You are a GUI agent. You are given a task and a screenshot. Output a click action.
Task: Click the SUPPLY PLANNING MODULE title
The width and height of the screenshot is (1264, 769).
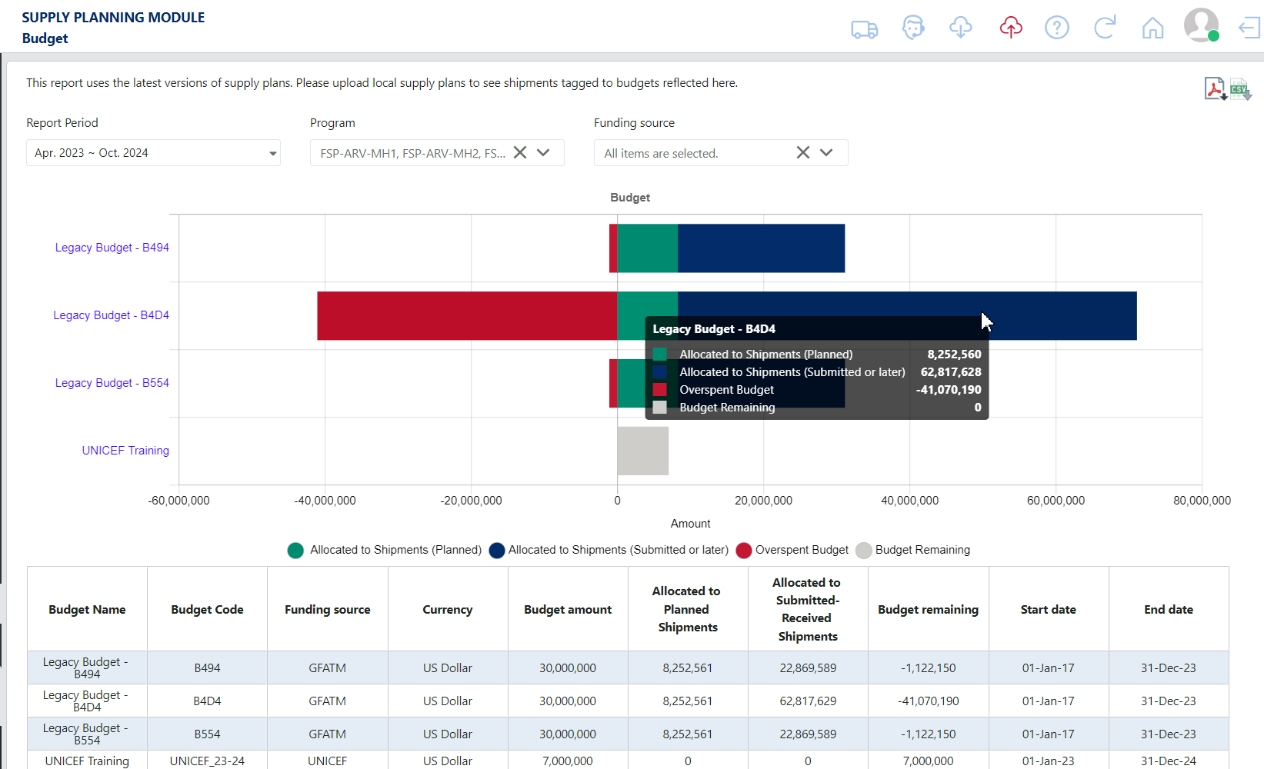[x=113, y=18]
